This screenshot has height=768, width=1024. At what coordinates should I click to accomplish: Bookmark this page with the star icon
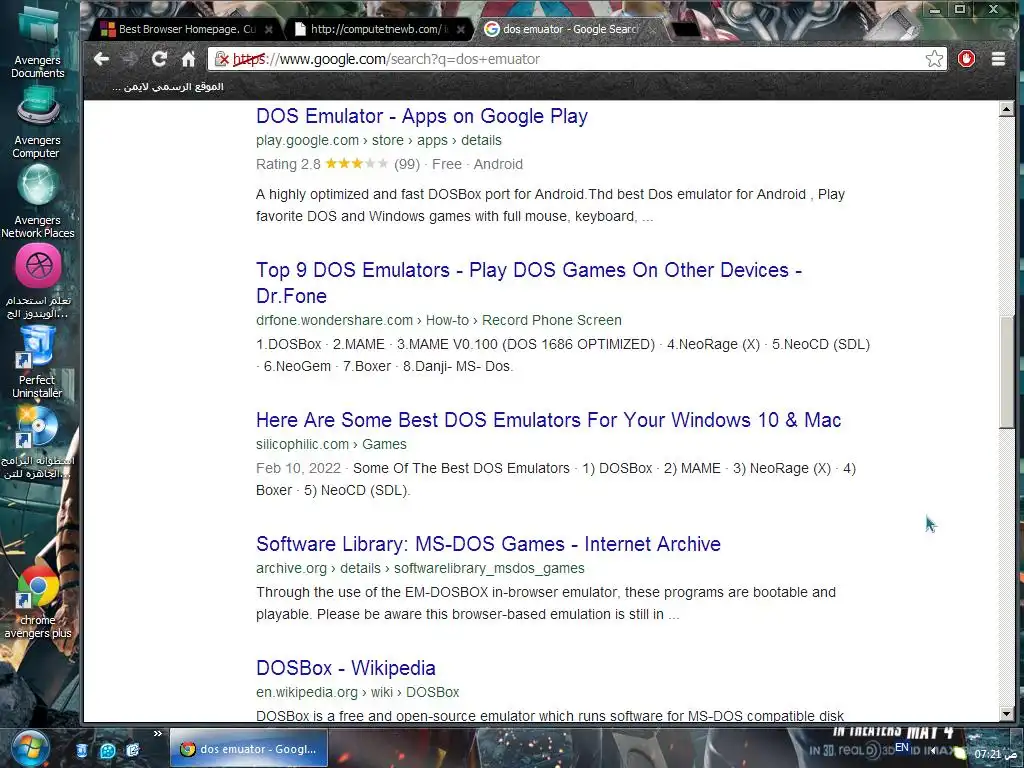point(934,59)
